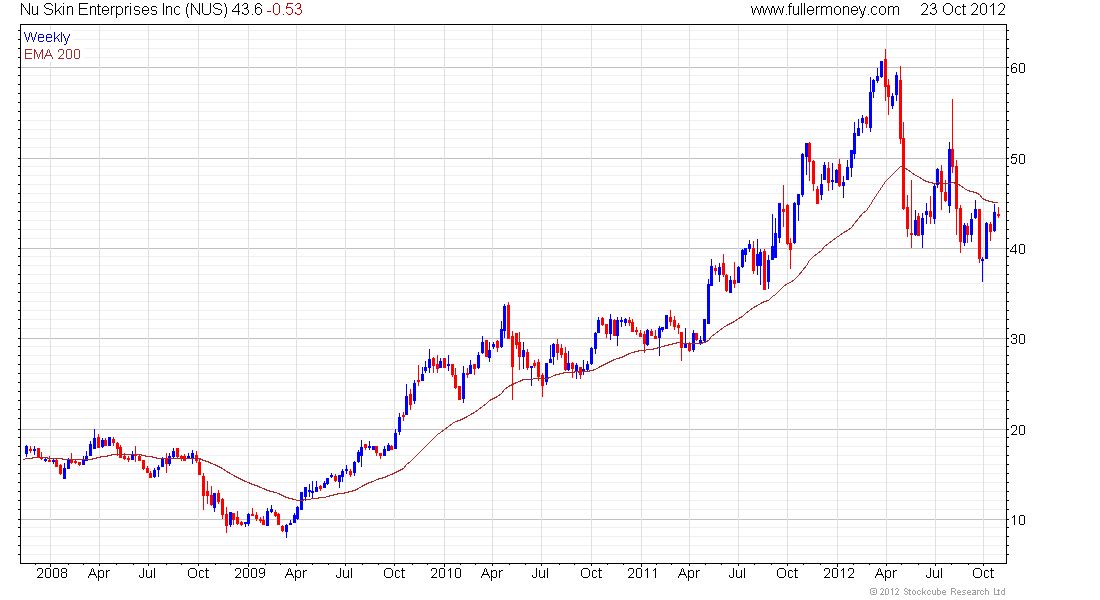Click the chart title 'Nu Skin Enterprises Inc (NUS)'
Viewport: 1100px width, 600px height.
tap(123, 10)
